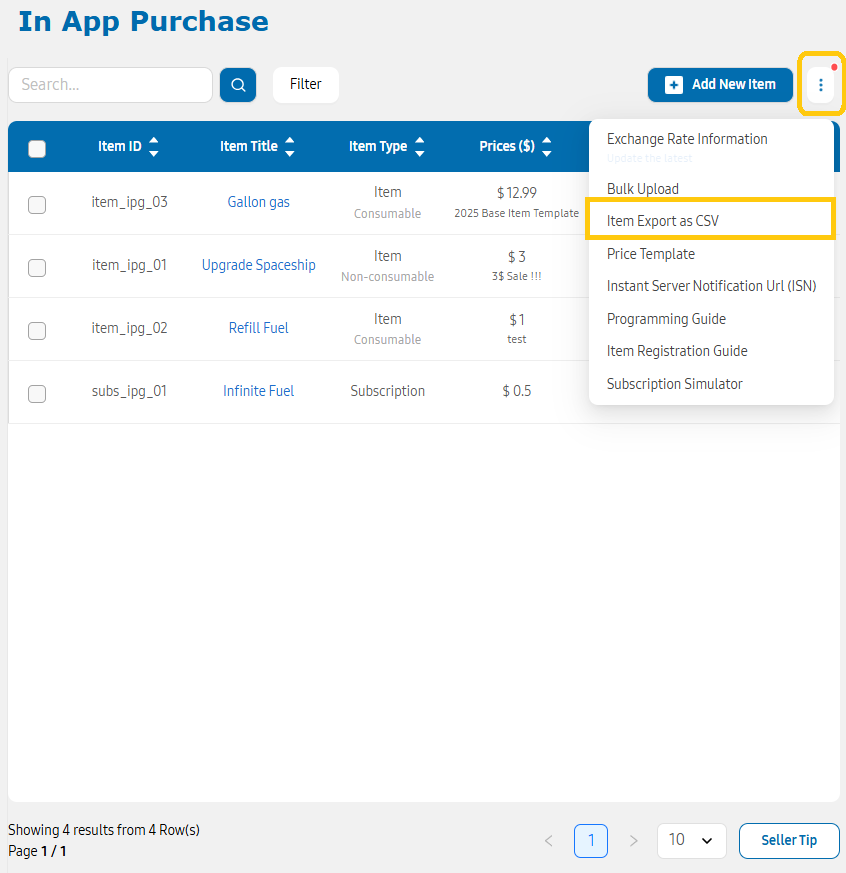846x873 pixels.
Task: Open the Refill Fuel item link
Action: [258, 328]
